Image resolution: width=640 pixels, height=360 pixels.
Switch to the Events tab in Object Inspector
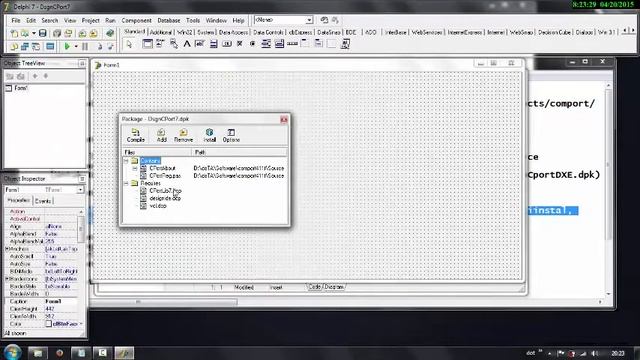(x=42, y=201)
